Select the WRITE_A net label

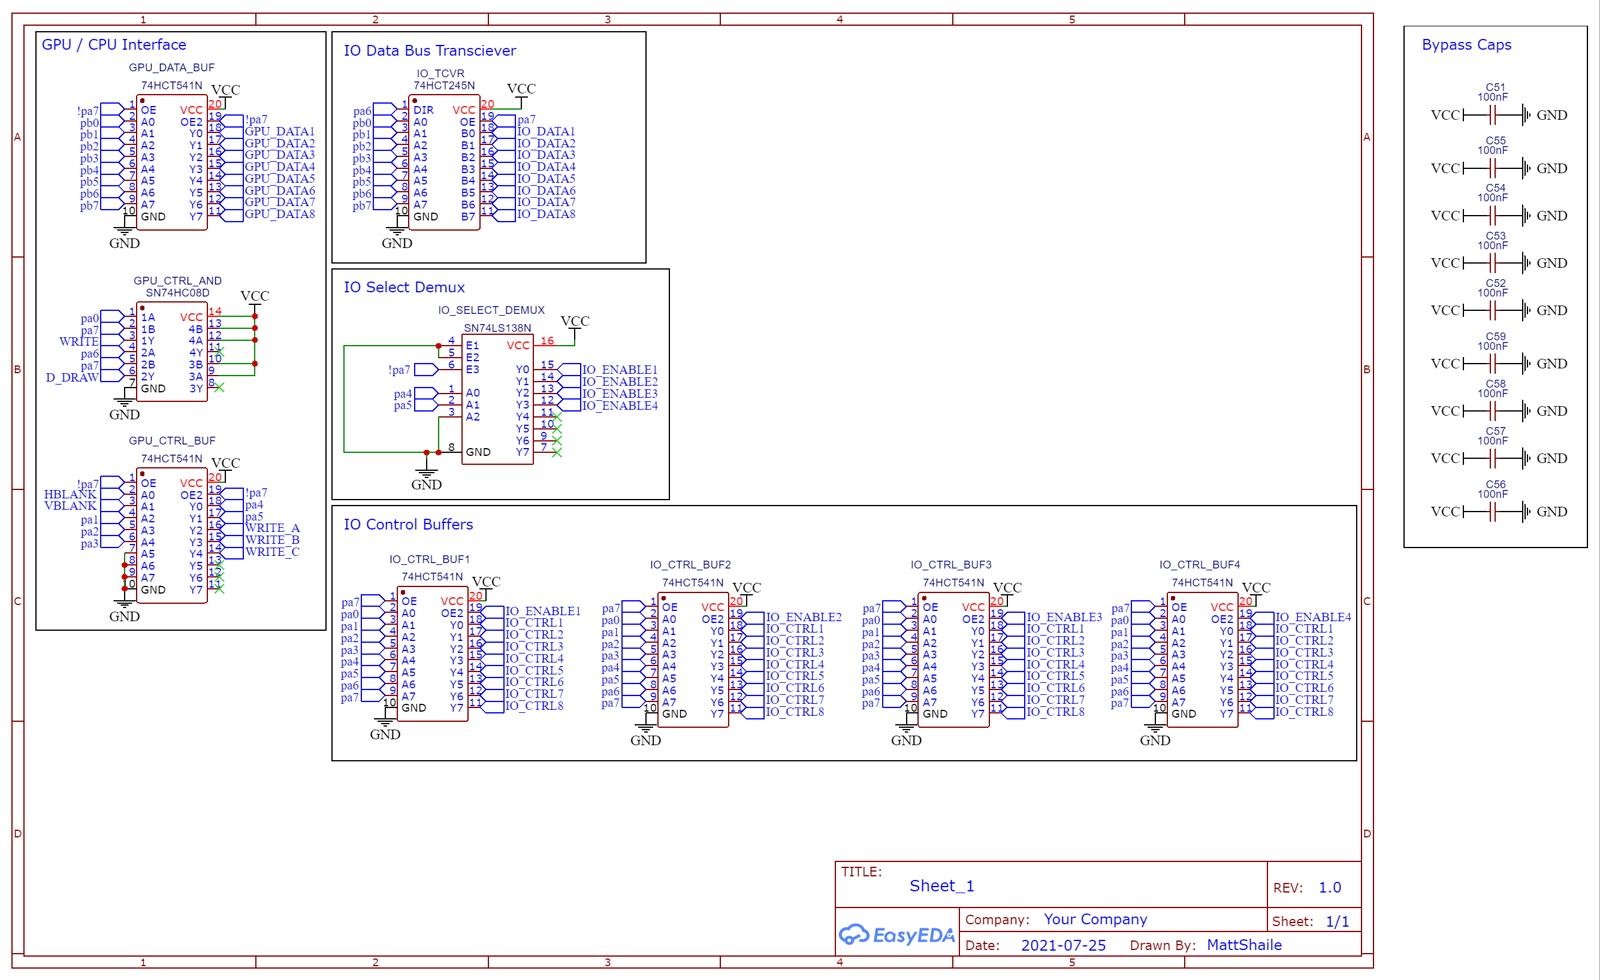coord(272,528)
